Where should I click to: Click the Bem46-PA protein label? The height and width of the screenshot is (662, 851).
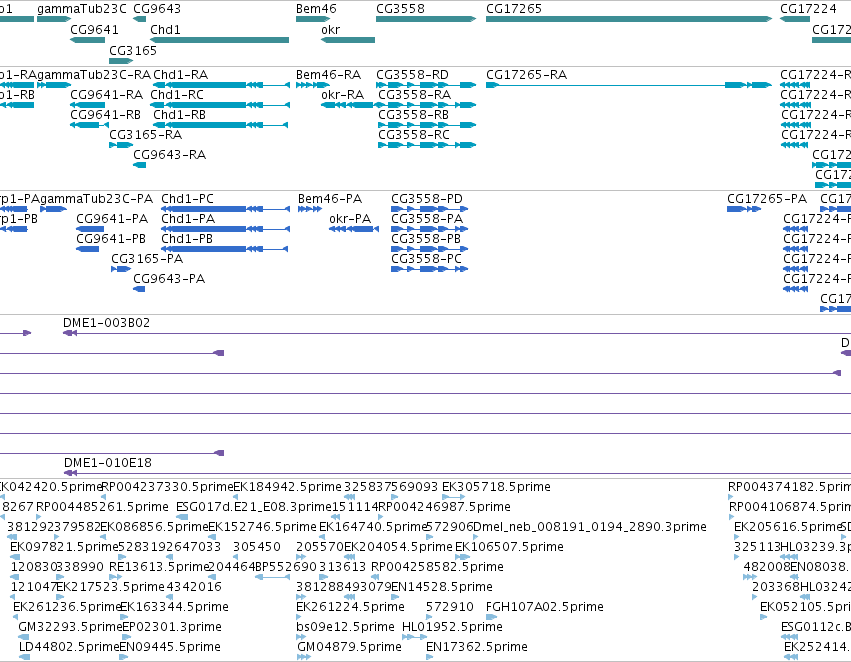329,199
